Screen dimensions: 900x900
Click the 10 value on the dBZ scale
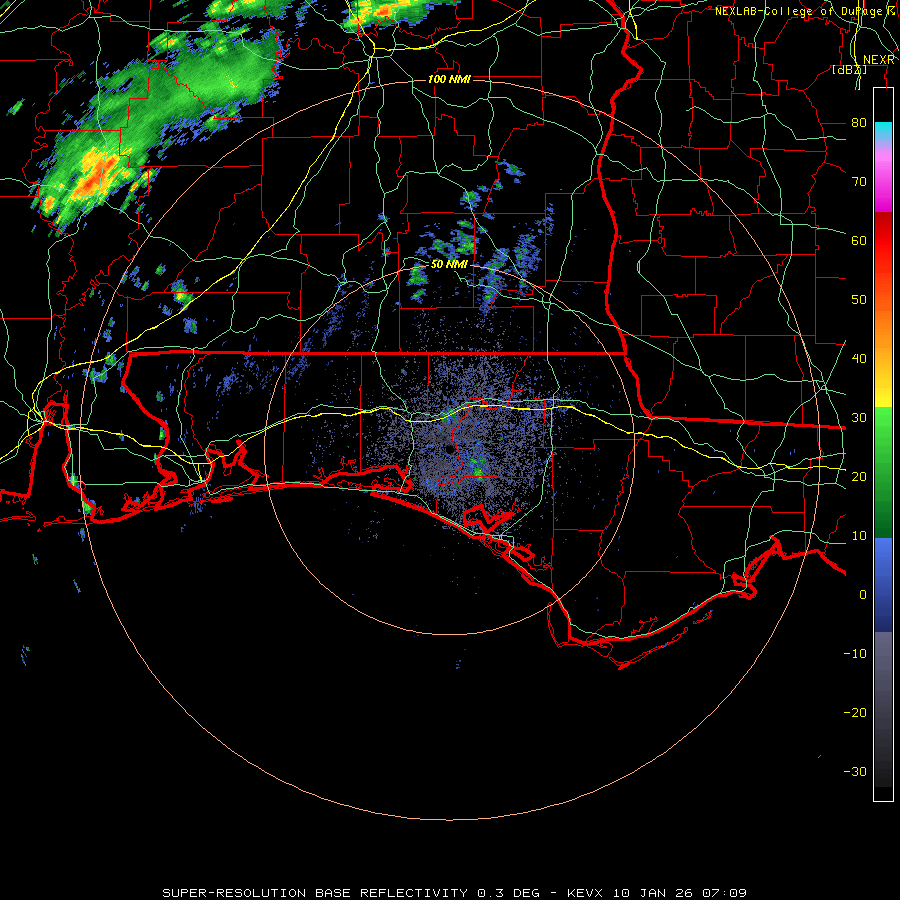click(859, 536)
